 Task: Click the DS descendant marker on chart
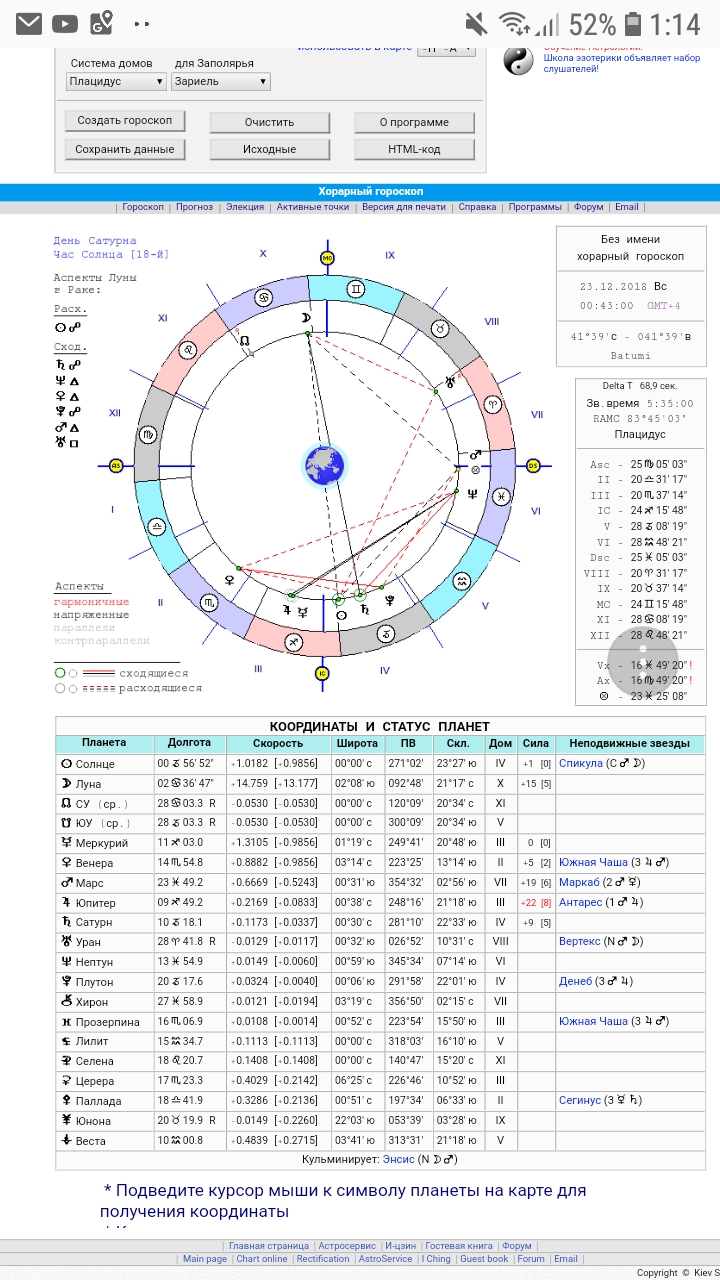pos(533,466)
